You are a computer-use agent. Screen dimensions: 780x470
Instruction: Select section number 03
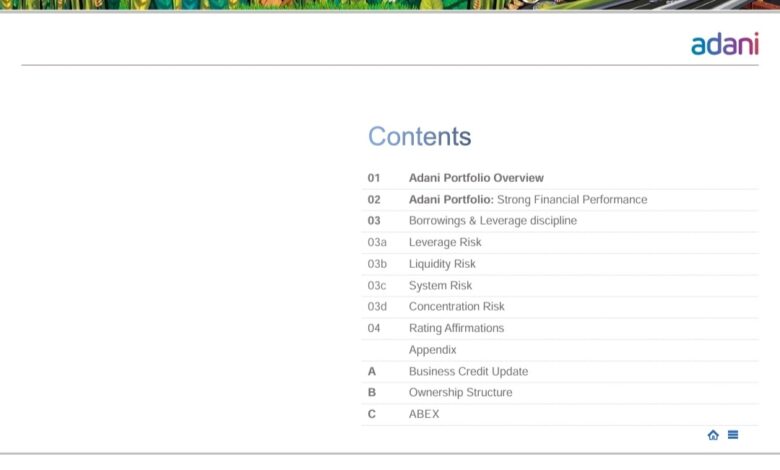point(374,221)
